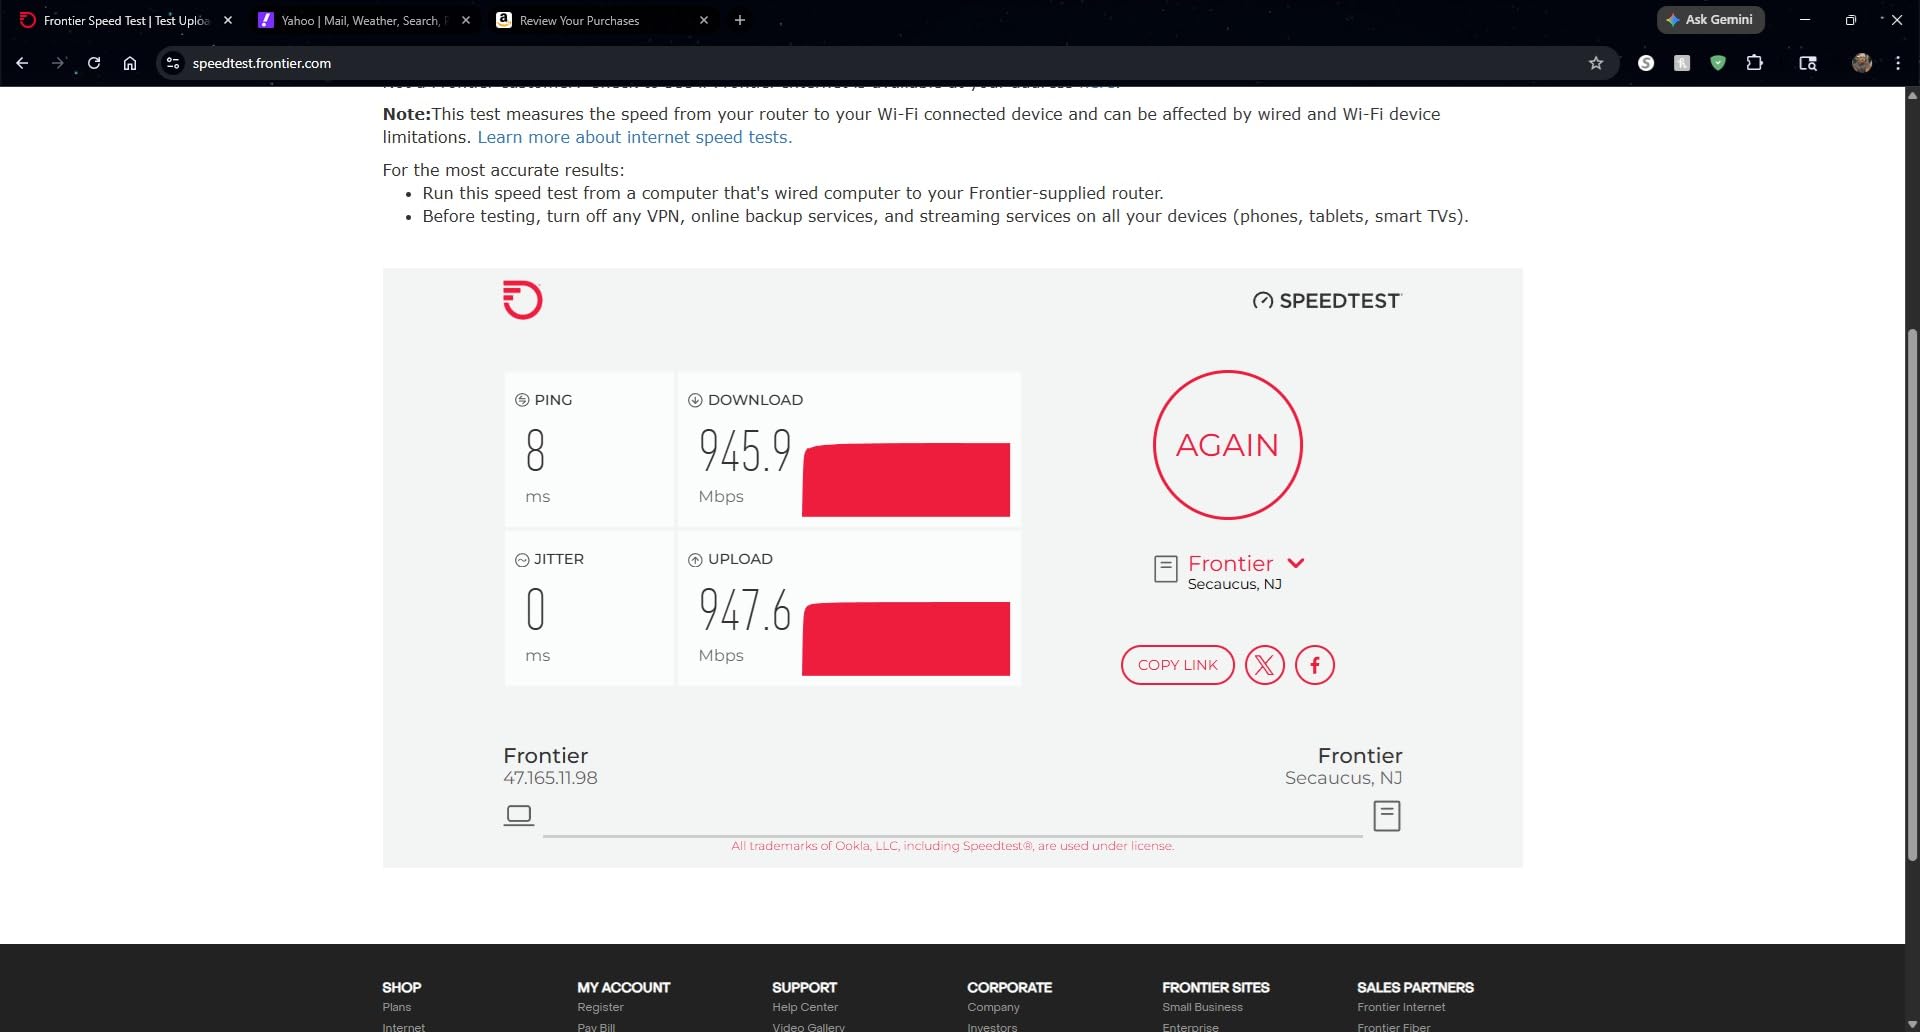Image resolution: width=1920 pixels, height=1032 pixels.
Task: Click the vertical page scrollbar thumb
Action: [1912, 595]
